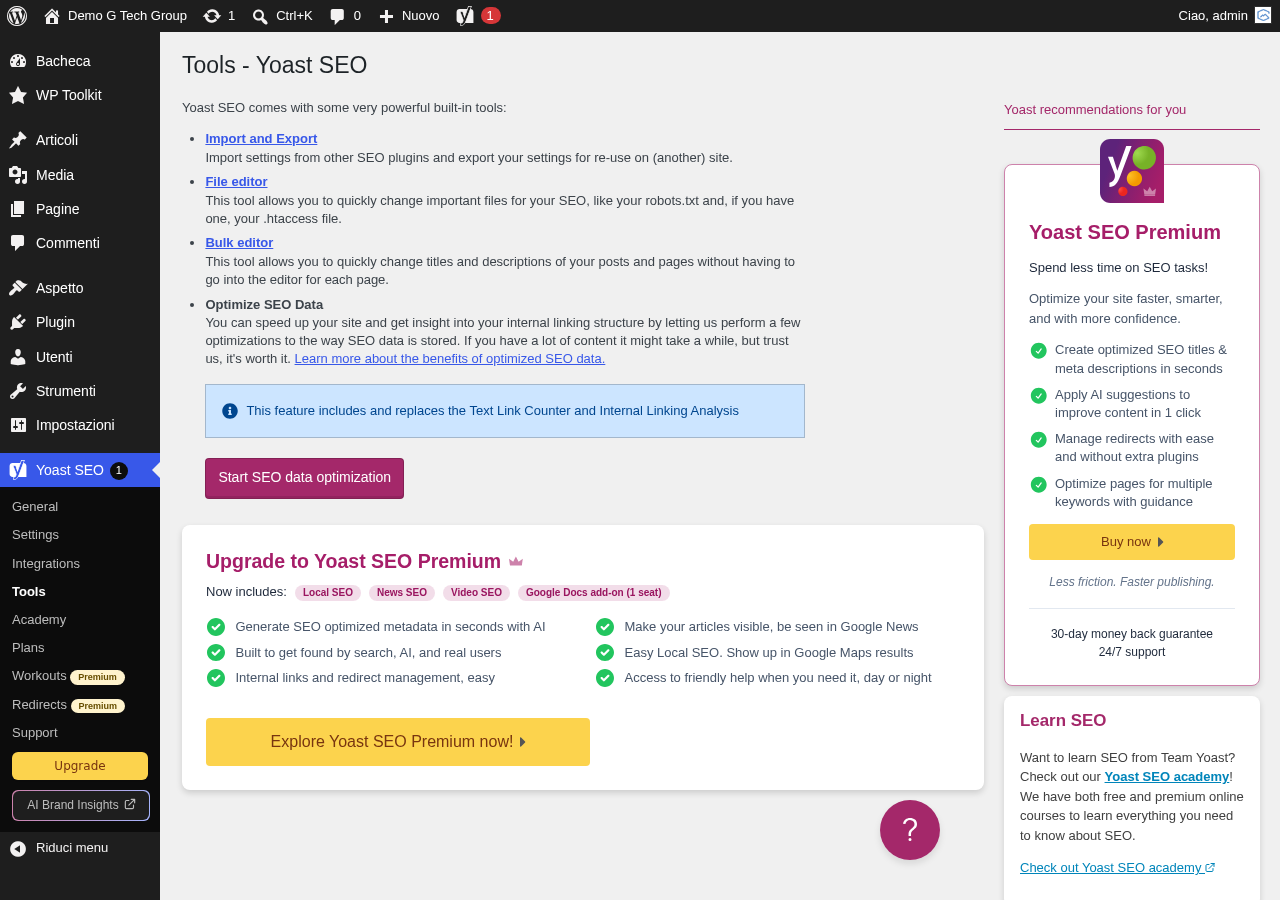Open the General submenu item
Viewport: 1280px width, 900px height.
[x=35, y=507]
